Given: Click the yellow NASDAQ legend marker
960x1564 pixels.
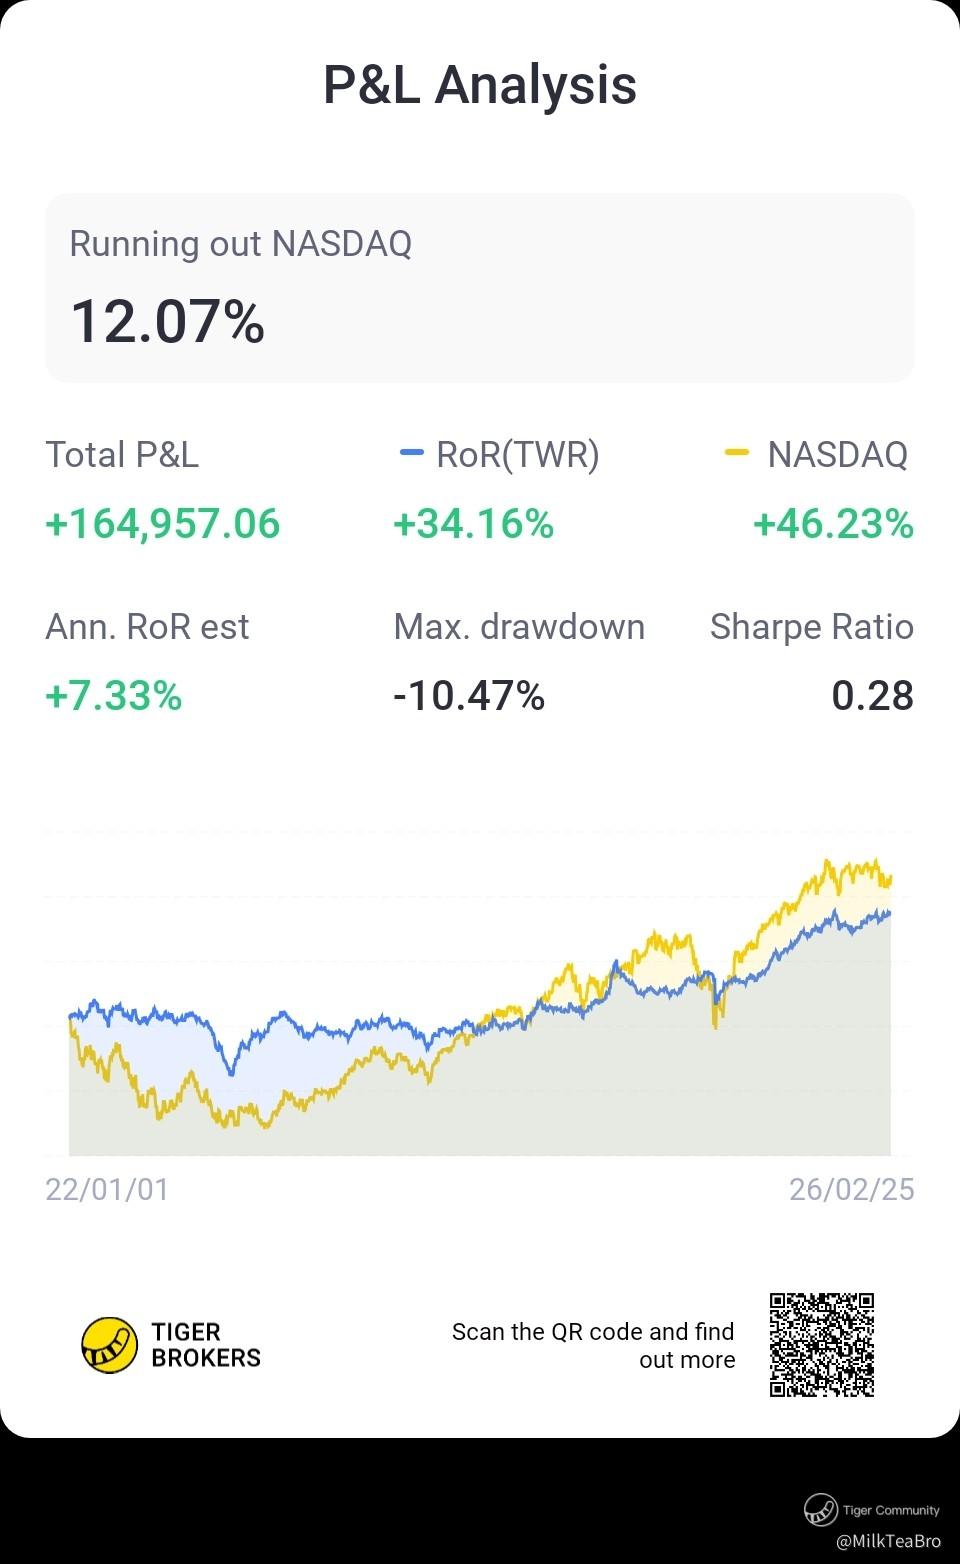Looking at the screenshot, I should tap(736, 454).
